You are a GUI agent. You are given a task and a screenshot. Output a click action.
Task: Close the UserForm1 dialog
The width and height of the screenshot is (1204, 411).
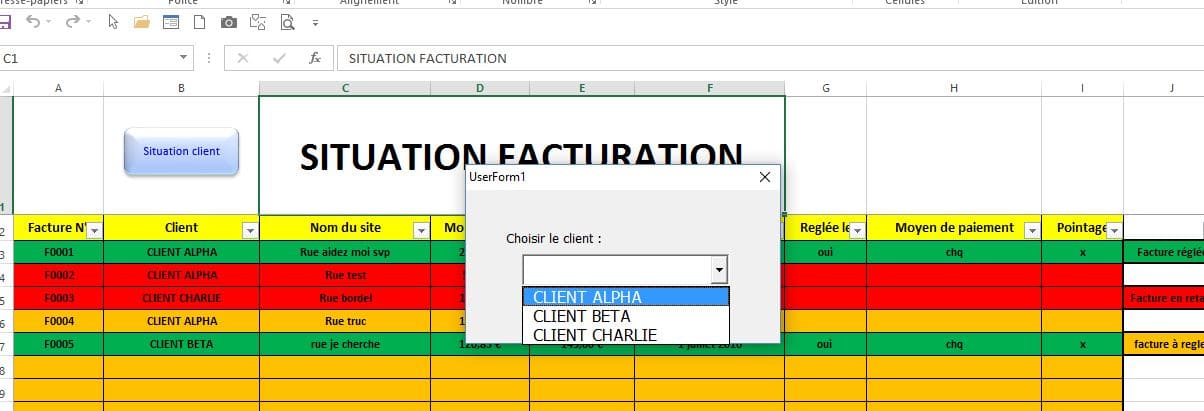pyautogui.click(x=765, y=177)
